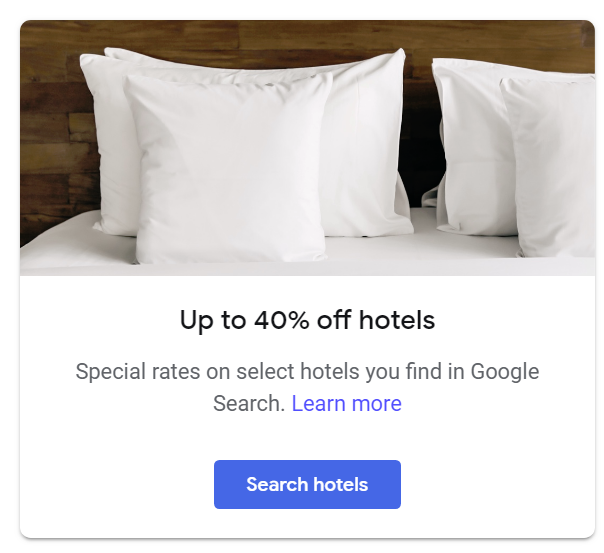The height and width of the screenshot is (553, 604).
Task: Click the blue Search hotels button
Action: [307, 484]
